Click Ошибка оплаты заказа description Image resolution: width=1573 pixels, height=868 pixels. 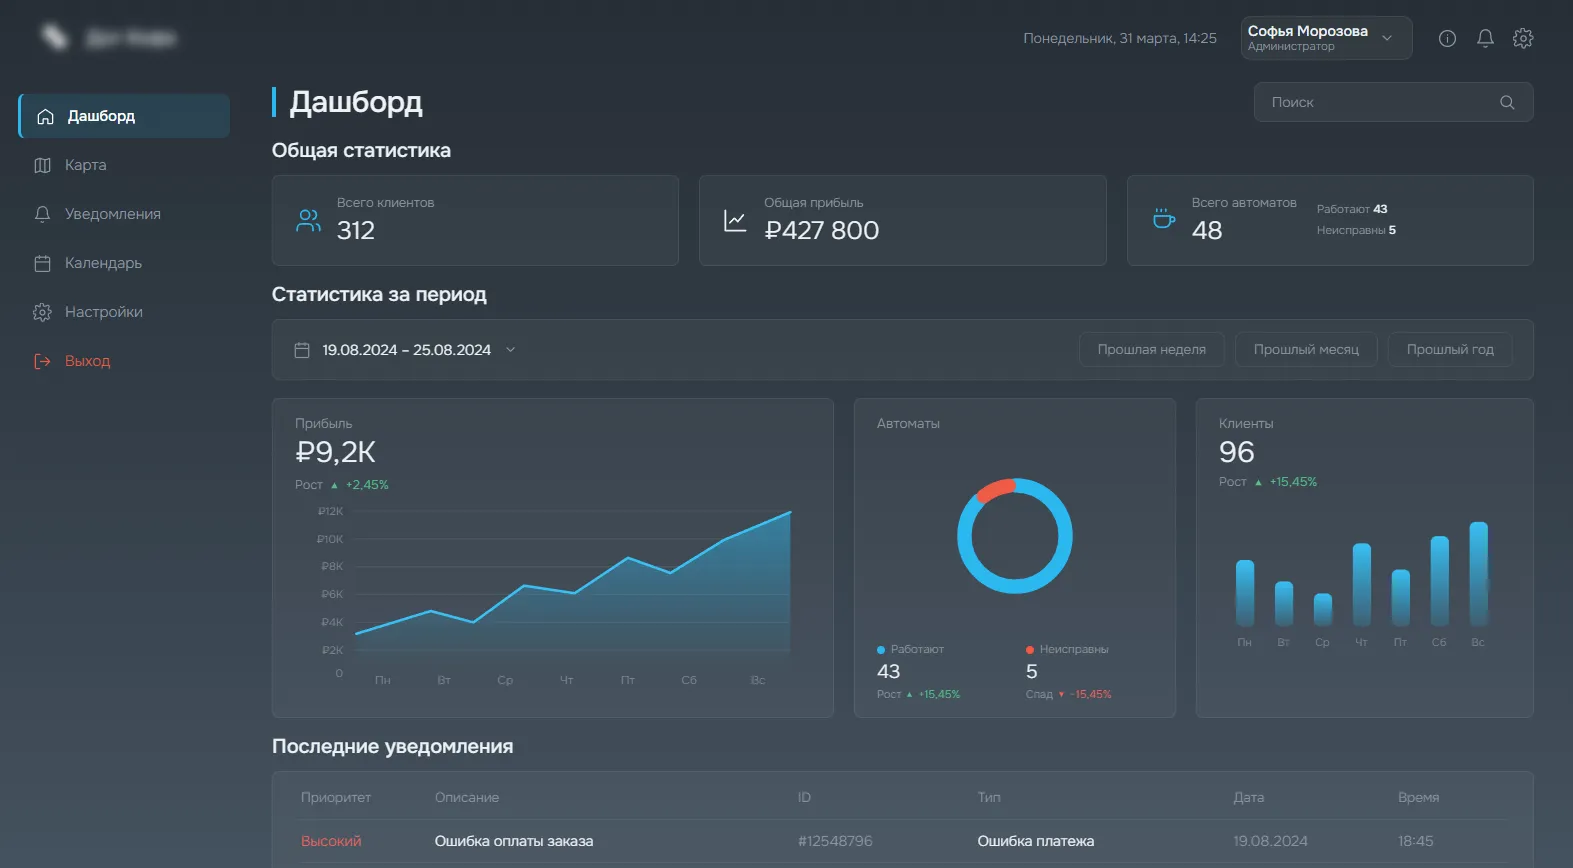(x=514, y=841)
